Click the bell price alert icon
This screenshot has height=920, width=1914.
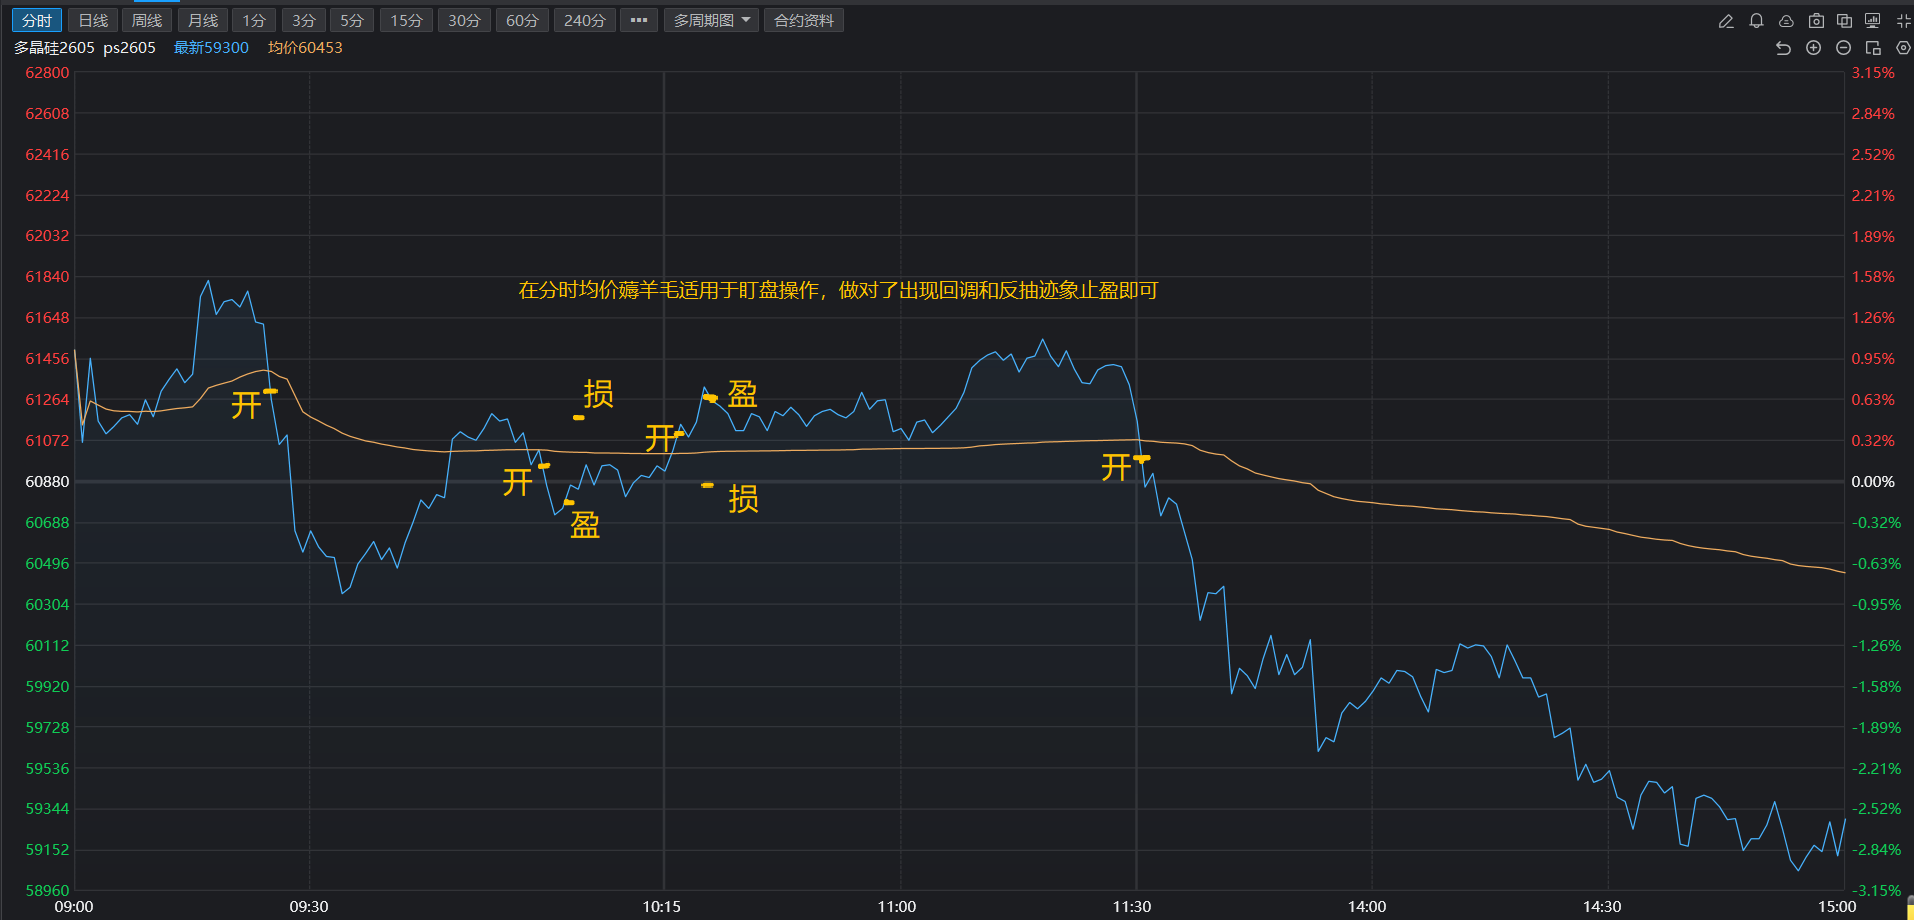click(x=1756, y=21)
